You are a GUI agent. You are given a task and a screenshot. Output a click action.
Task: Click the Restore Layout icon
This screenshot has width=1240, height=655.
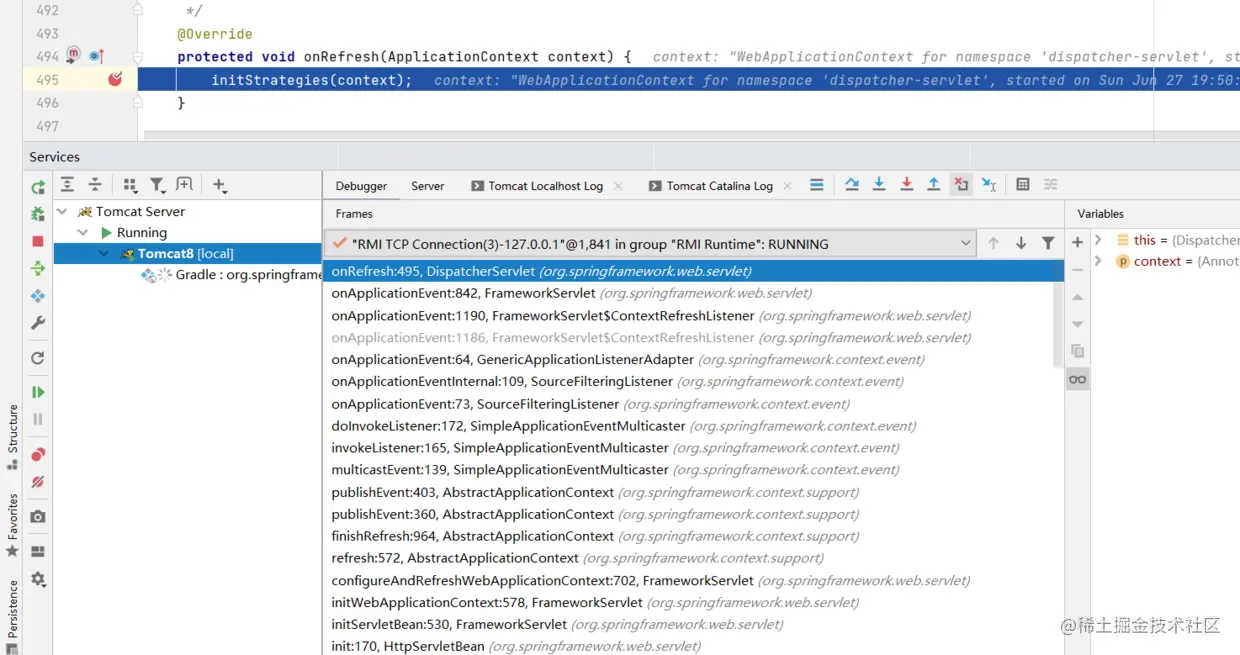tap(38, 551)
